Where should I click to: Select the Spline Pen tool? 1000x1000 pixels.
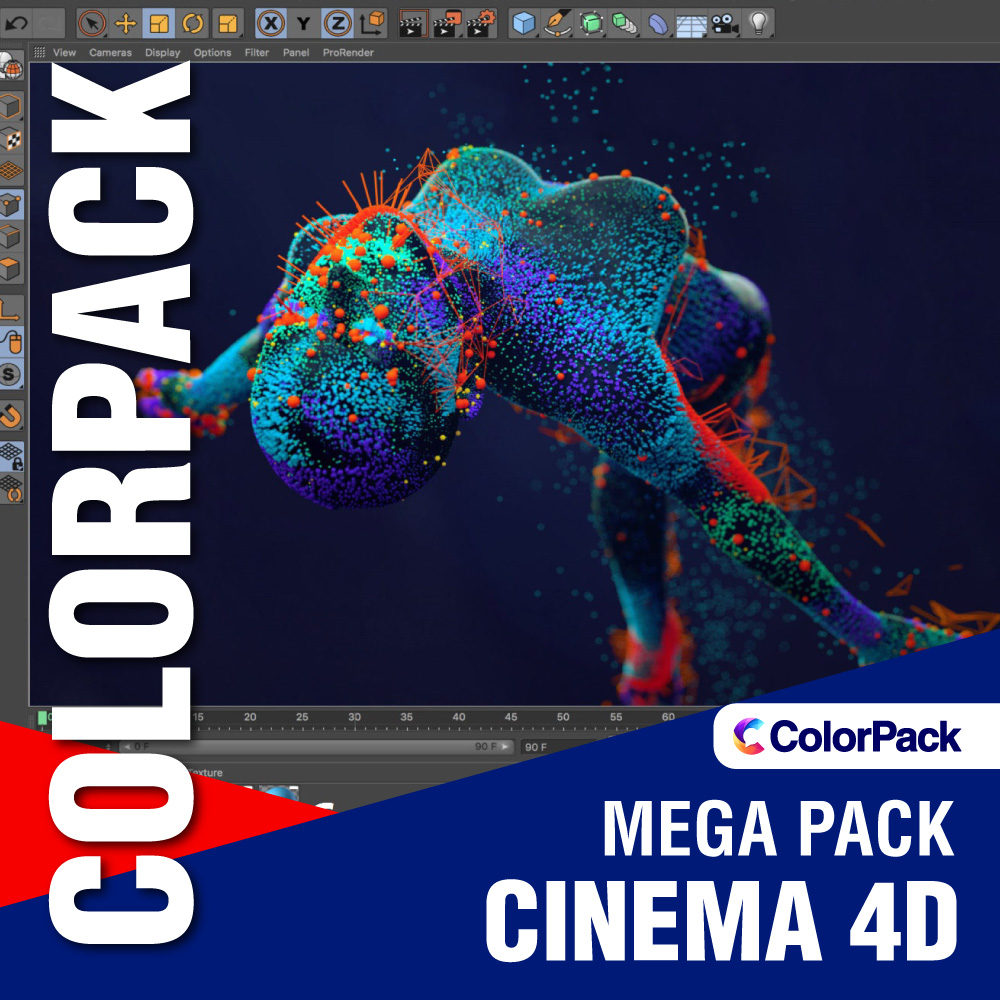point(557,22)
